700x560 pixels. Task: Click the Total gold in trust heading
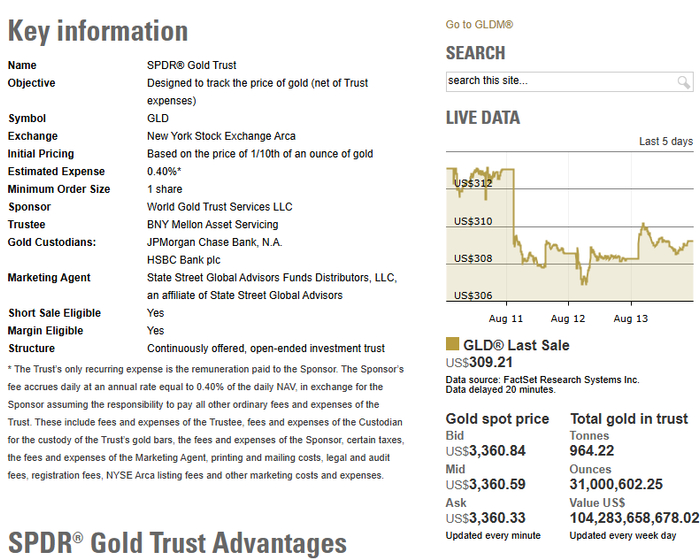click(x=629, y=419)
